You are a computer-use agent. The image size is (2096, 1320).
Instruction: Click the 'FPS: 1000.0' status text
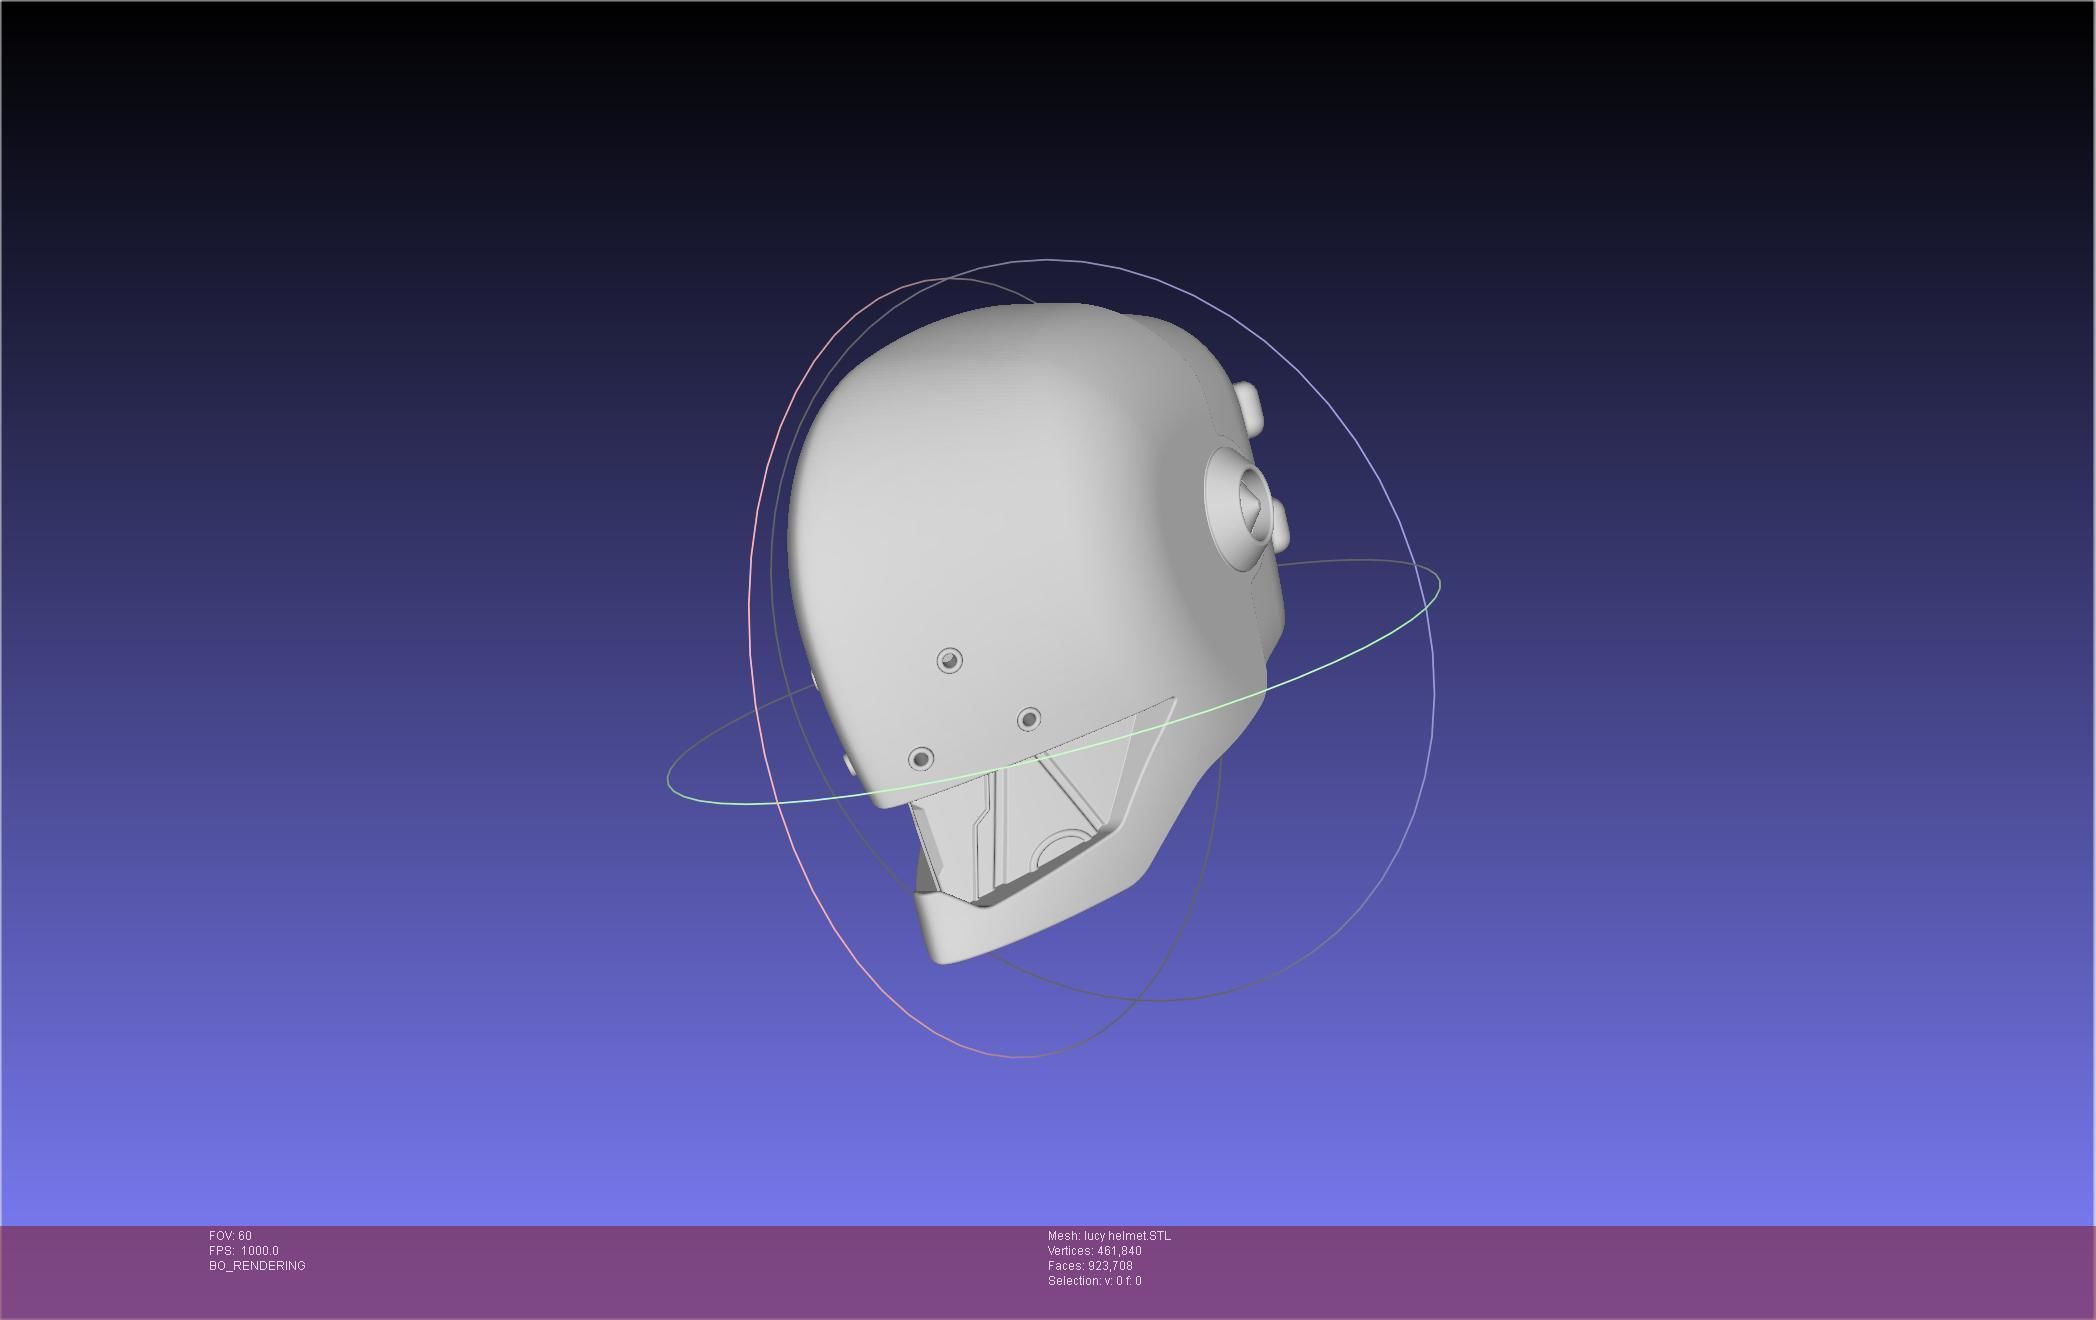[244, 1251]
